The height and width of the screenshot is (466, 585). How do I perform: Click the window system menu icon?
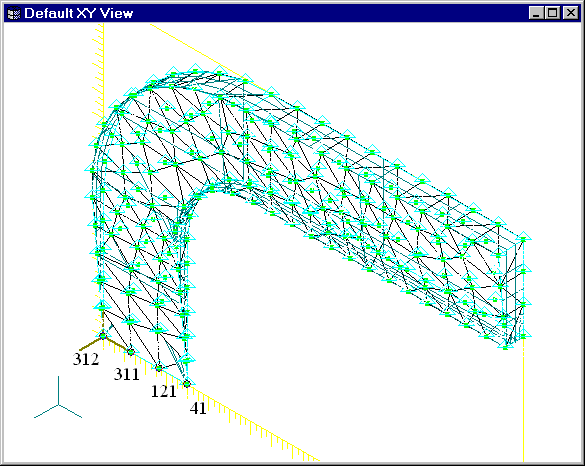click(x=14, y=14)
